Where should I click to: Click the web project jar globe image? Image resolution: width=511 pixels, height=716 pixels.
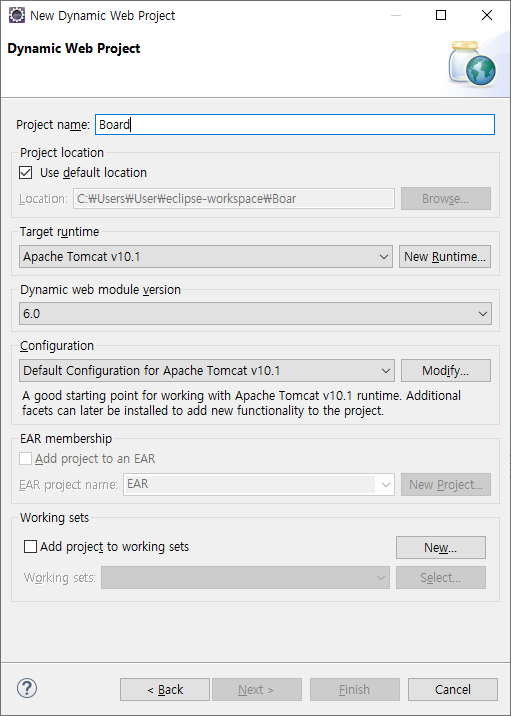point(472,63)
